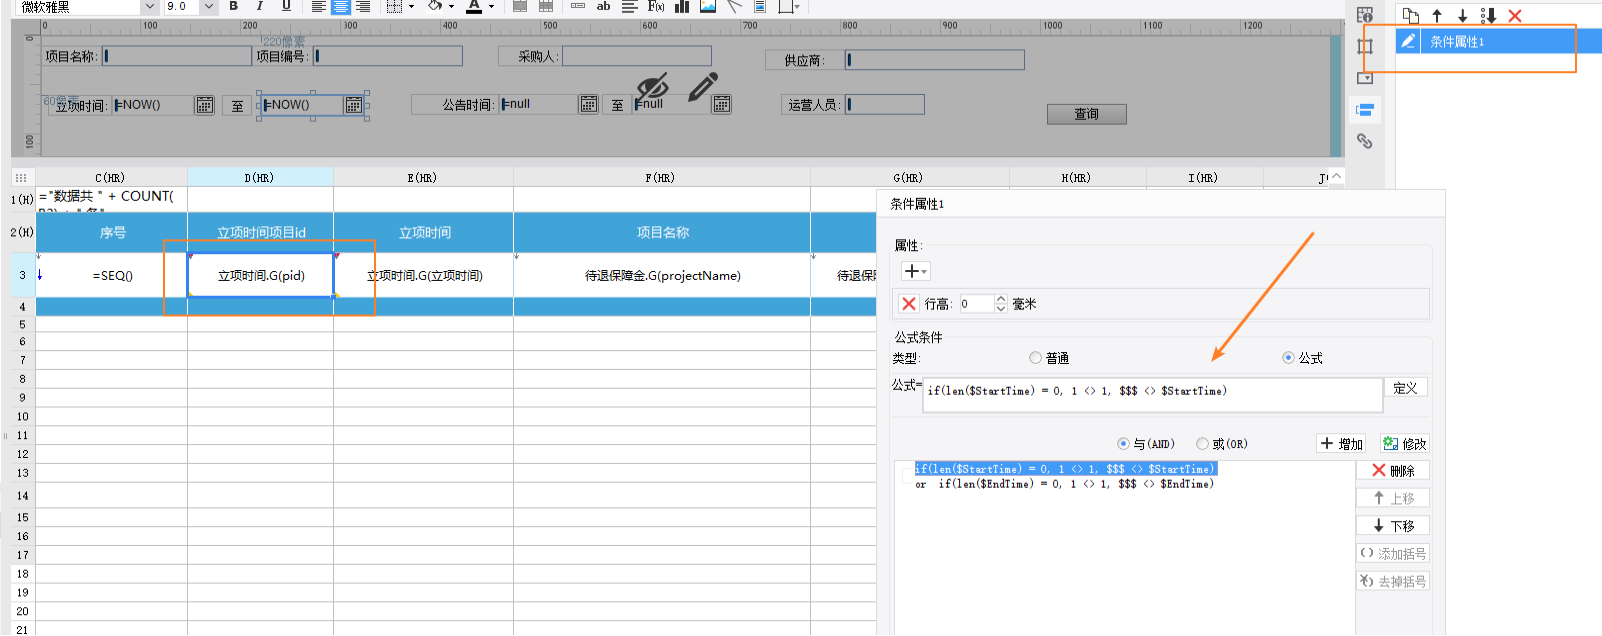Move condition attribute down with arrow icon
The width and height of the screenshot is (1602, 636).
coord(1462,15)
